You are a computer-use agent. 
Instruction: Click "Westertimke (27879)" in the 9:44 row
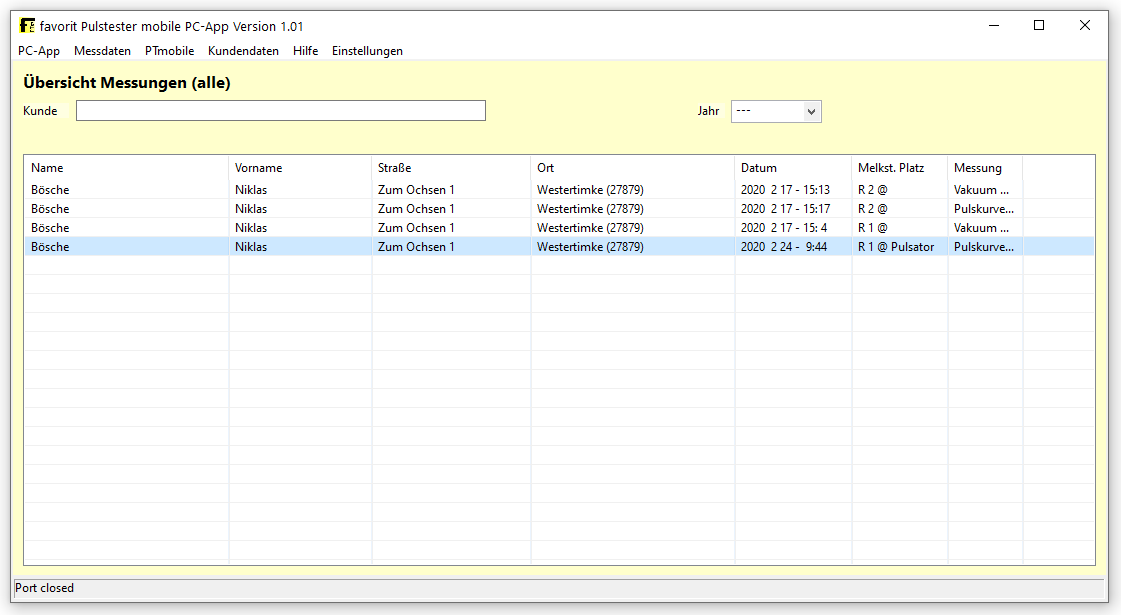pos(591,247)
